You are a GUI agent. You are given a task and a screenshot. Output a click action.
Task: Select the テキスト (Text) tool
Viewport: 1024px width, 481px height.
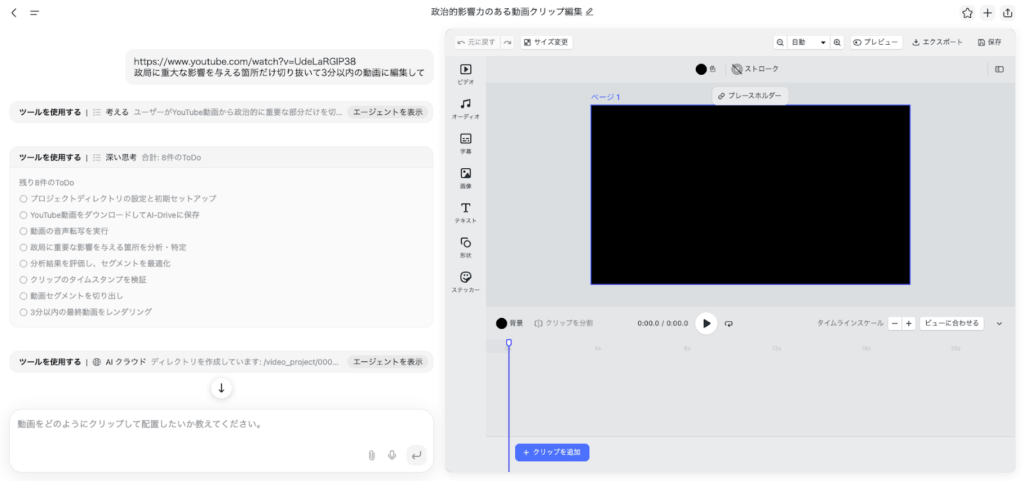(x=465, y=212)
